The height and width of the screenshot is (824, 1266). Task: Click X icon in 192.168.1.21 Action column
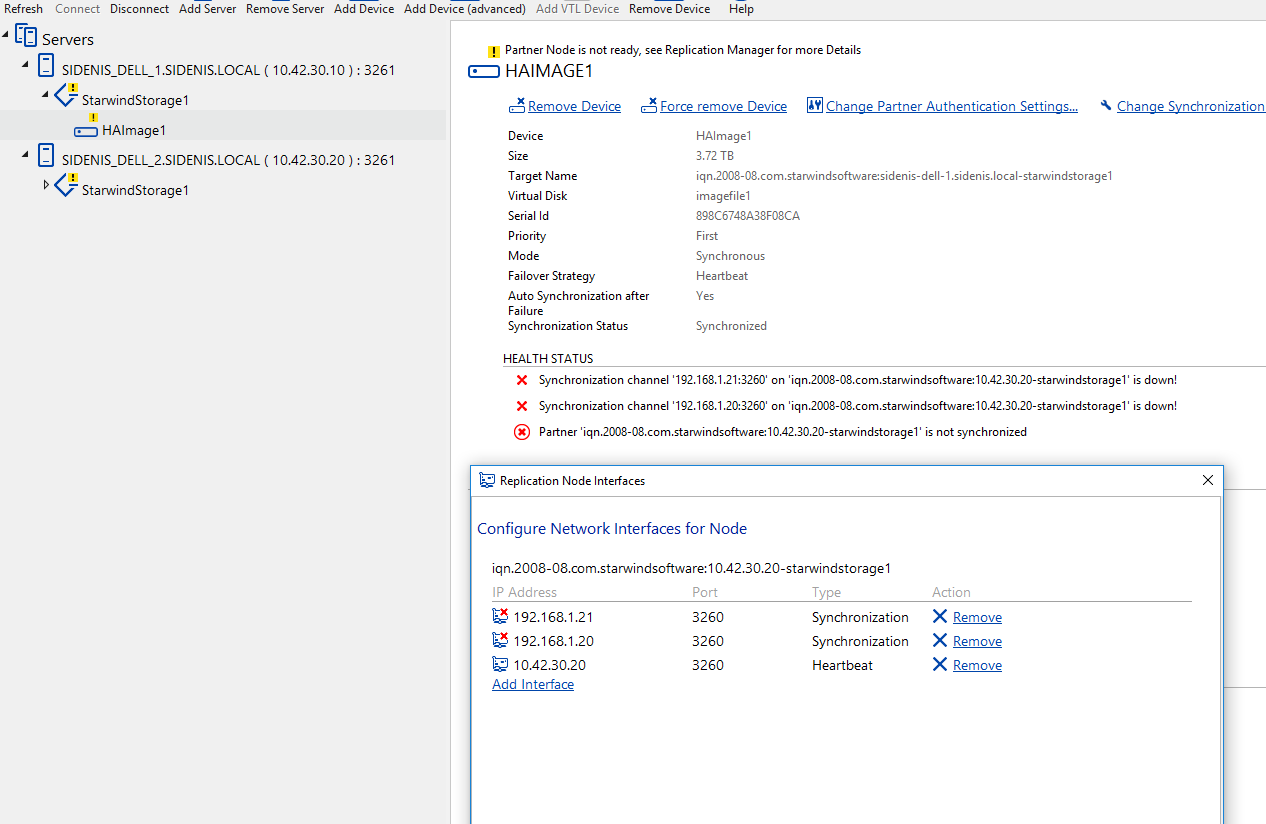pyautogui.click(x=940, y=616)
